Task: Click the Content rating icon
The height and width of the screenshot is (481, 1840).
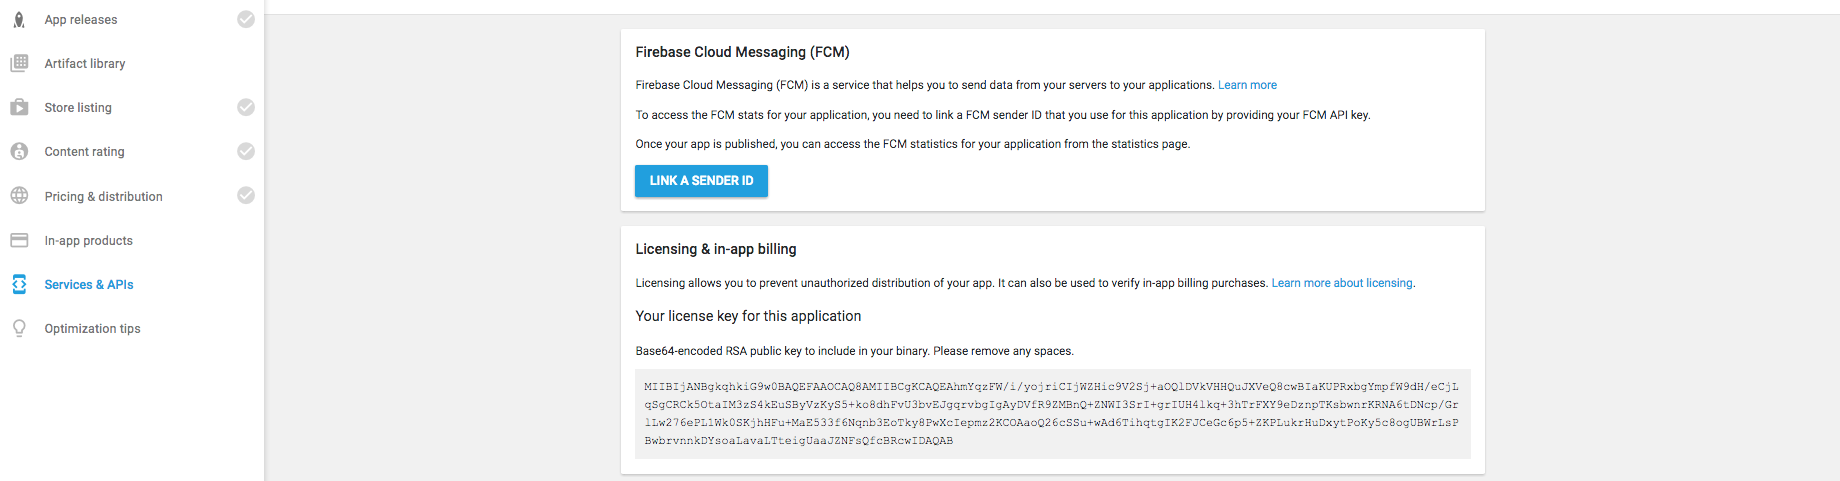Action: [x=19, y=151]
